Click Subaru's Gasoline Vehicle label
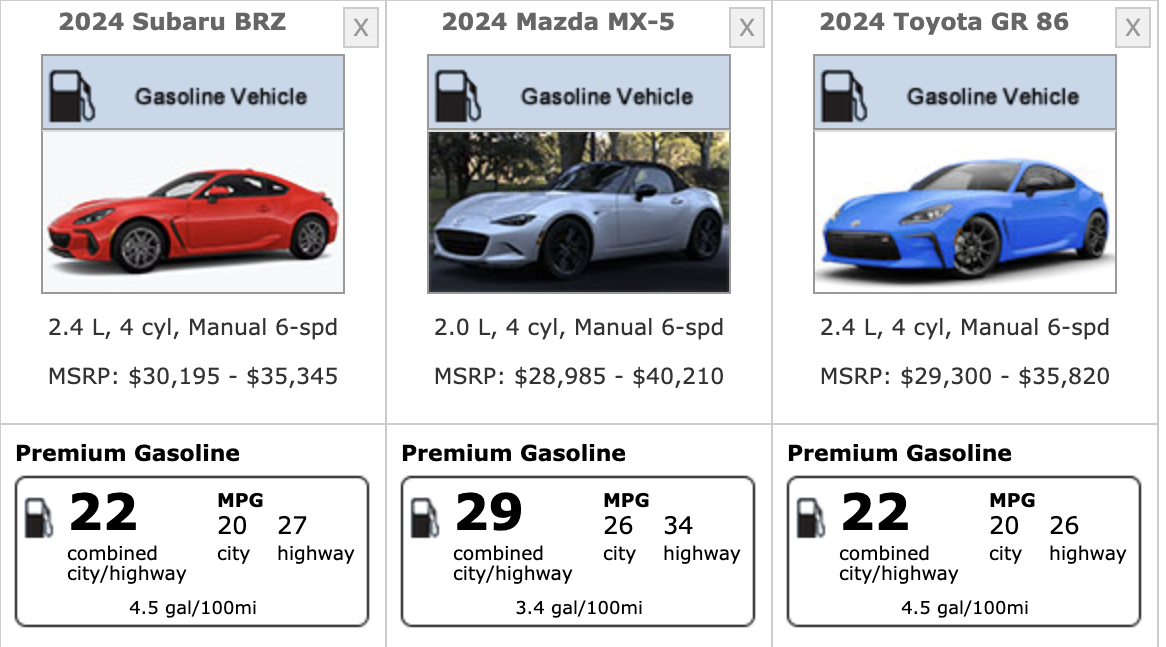Viewport: 1166px width, 647px height. (x=221, y=97)
